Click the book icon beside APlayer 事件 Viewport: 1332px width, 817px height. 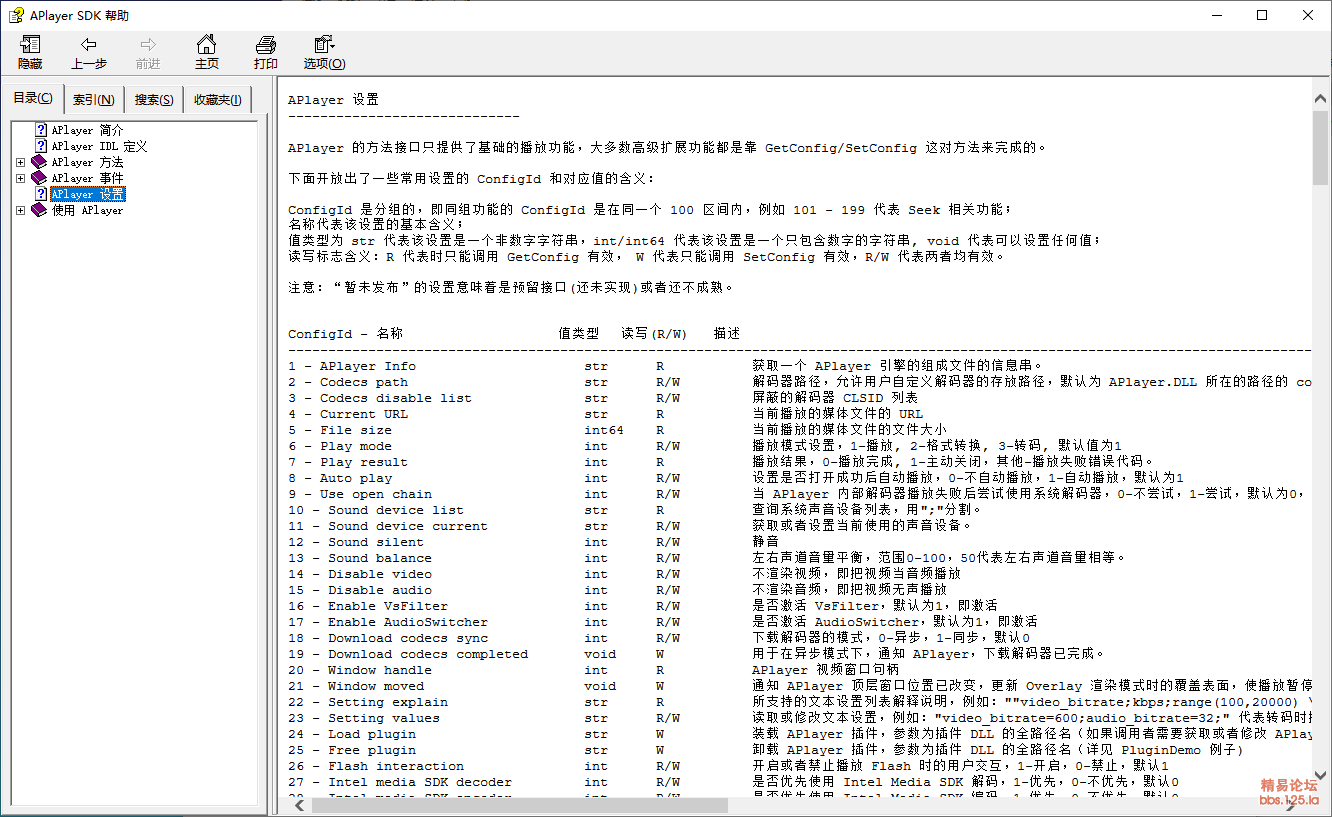click(39, 178)
